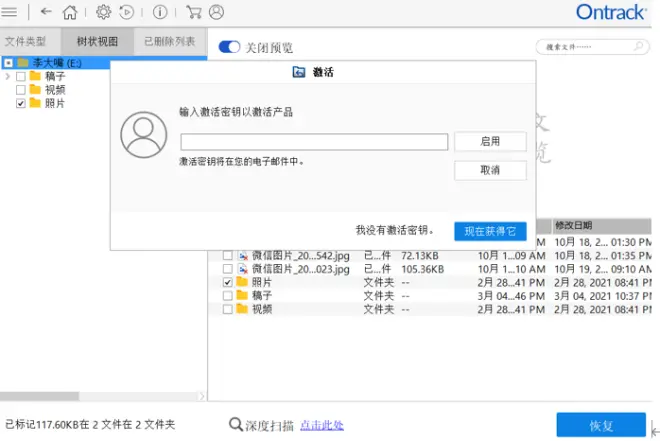This screenshot has height=441, width=660.
Task: Click the activation key input field
Action: pos(314,142)
